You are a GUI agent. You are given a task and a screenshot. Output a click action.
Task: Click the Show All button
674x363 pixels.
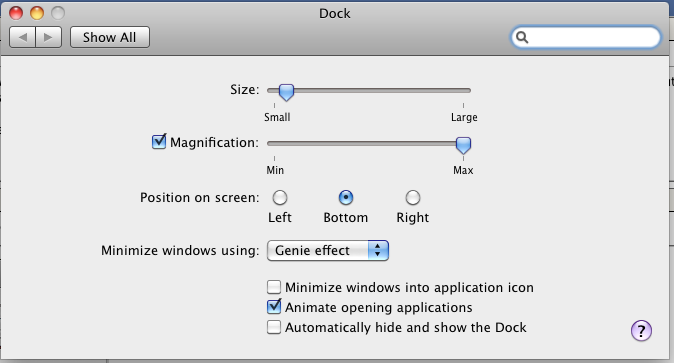pyautogui.click(x=110, y=37)
